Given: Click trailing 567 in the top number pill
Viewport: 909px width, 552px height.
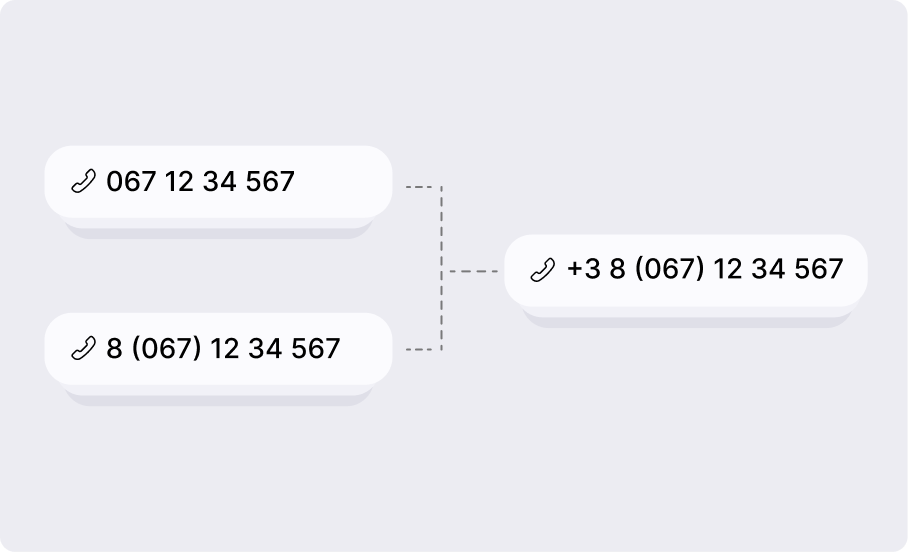Looking at the screenshot, I should click(x=270, y=181).
